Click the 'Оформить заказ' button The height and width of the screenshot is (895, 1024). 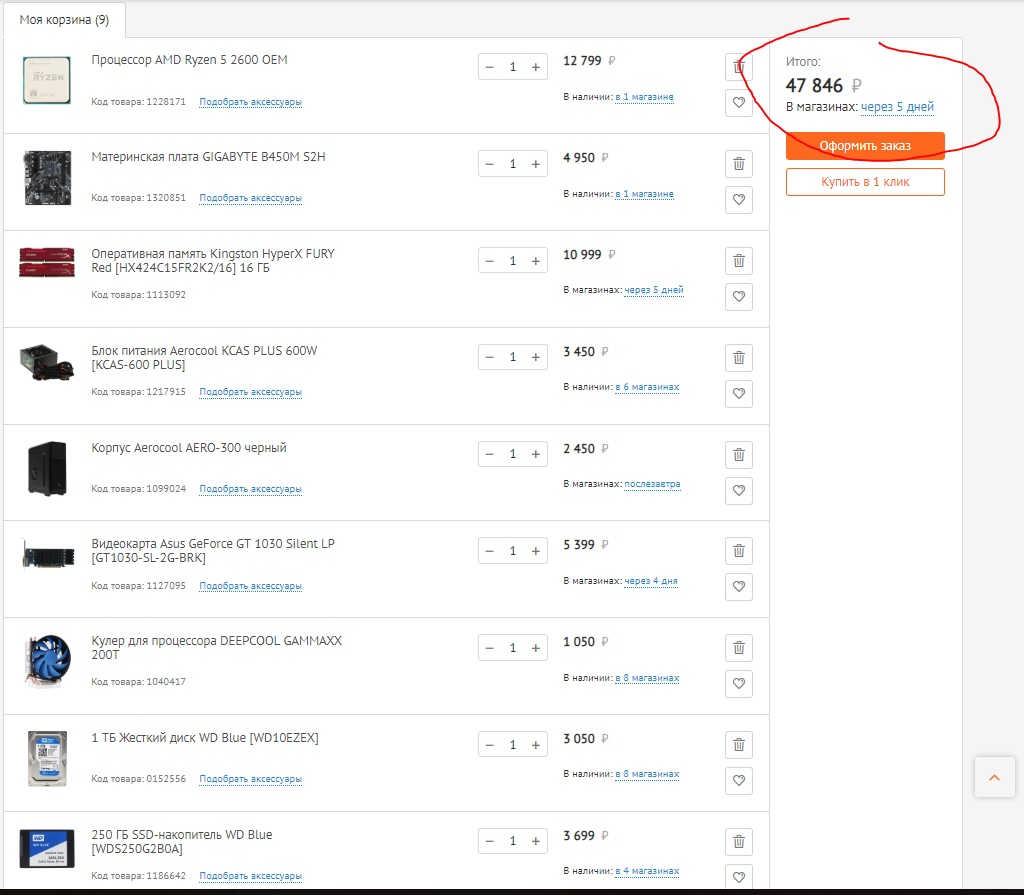[865, 146]
